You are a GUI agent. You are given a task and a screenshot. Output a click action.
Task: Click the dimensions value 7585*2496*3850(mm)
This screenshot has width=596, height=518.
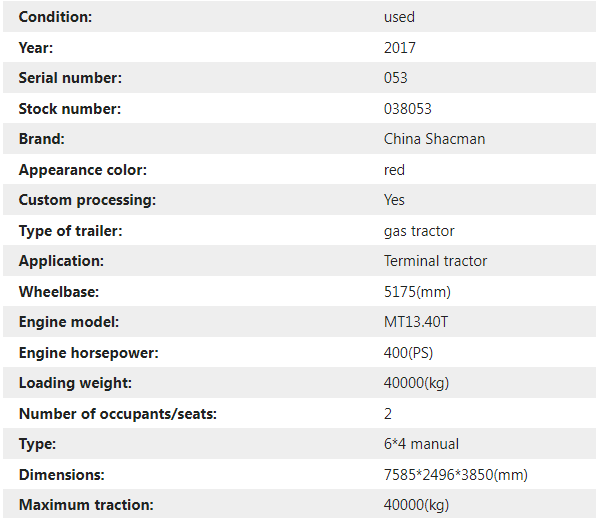point(456,475)
